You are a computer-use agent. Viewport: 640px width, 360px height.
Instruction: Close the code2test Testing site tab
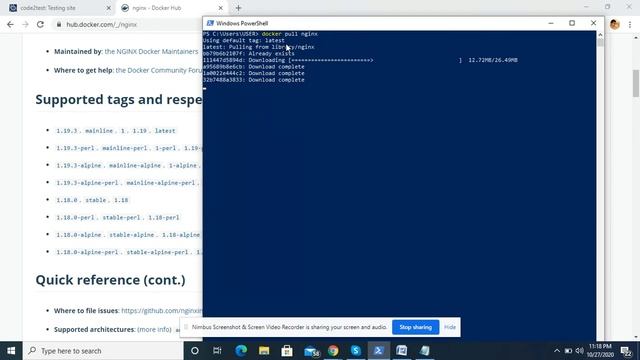click(x=109, y=8)
